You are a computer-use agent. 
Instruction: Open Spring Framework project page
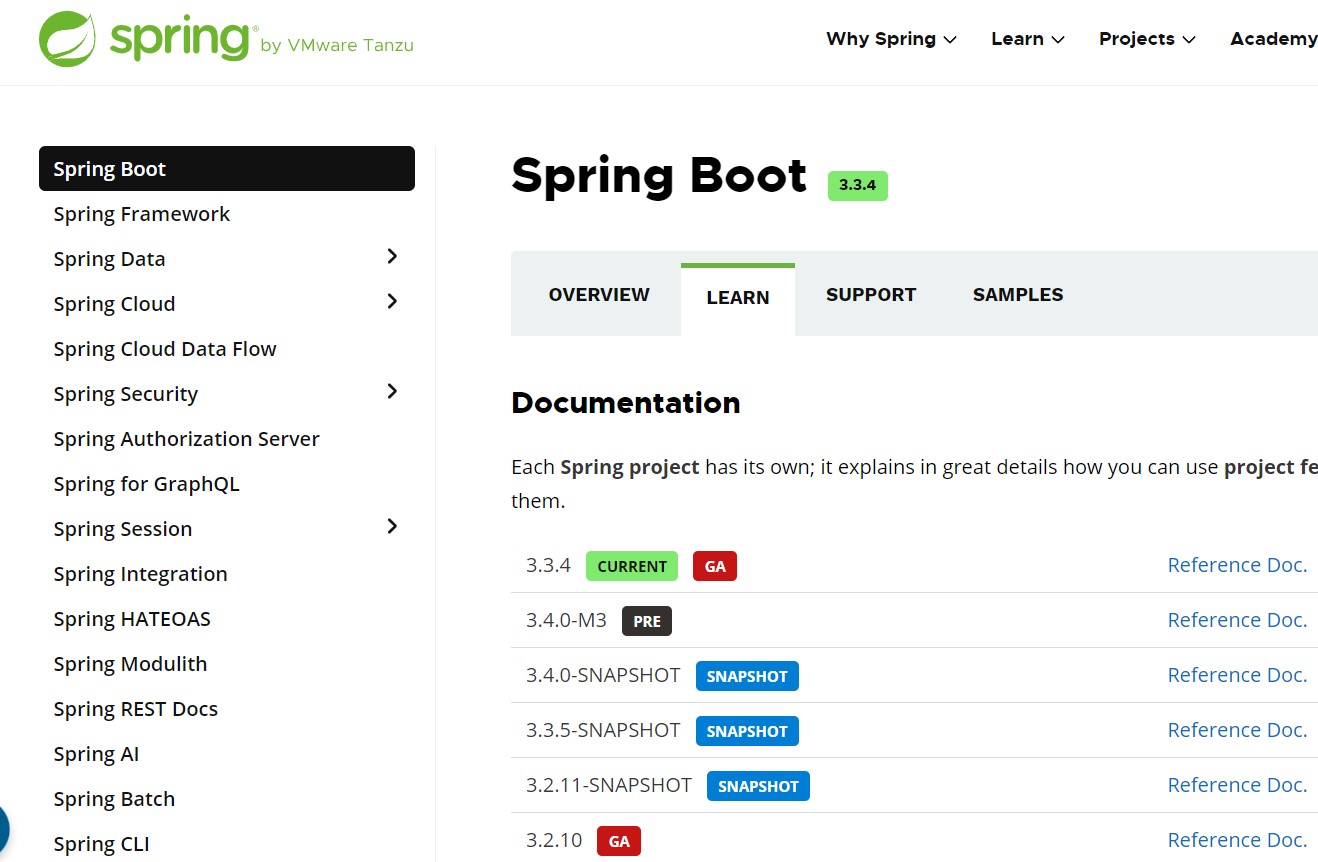point(142,214)
